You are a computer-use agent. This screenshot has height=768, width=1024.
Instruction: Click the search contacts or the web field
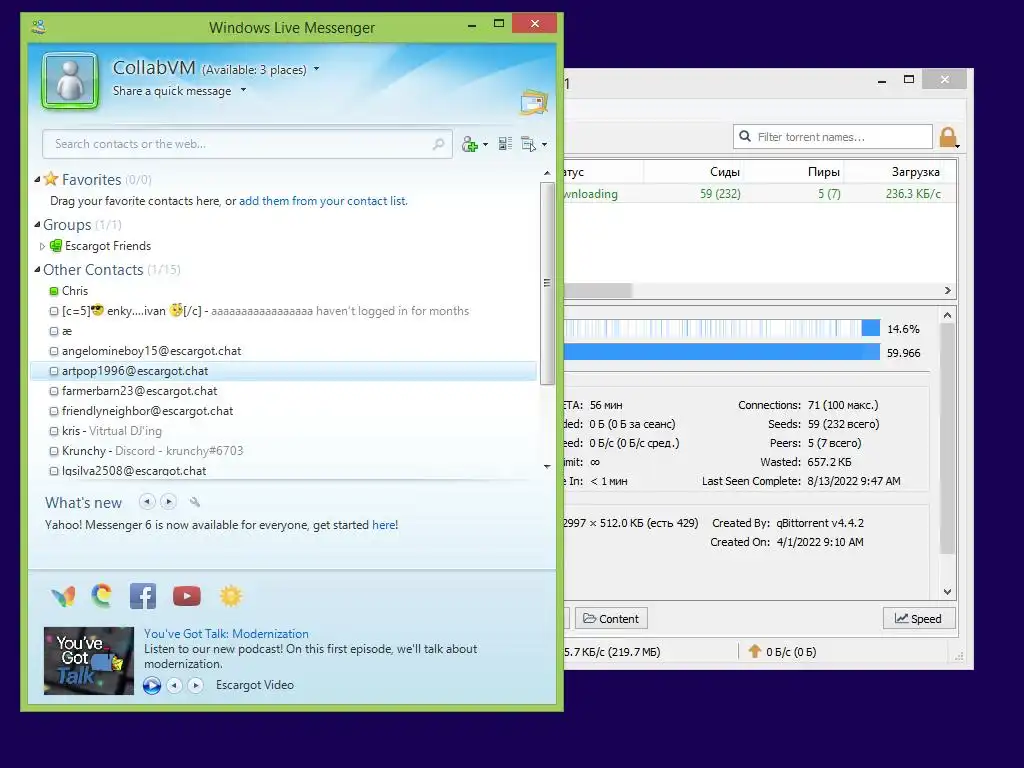click(247, 144)
